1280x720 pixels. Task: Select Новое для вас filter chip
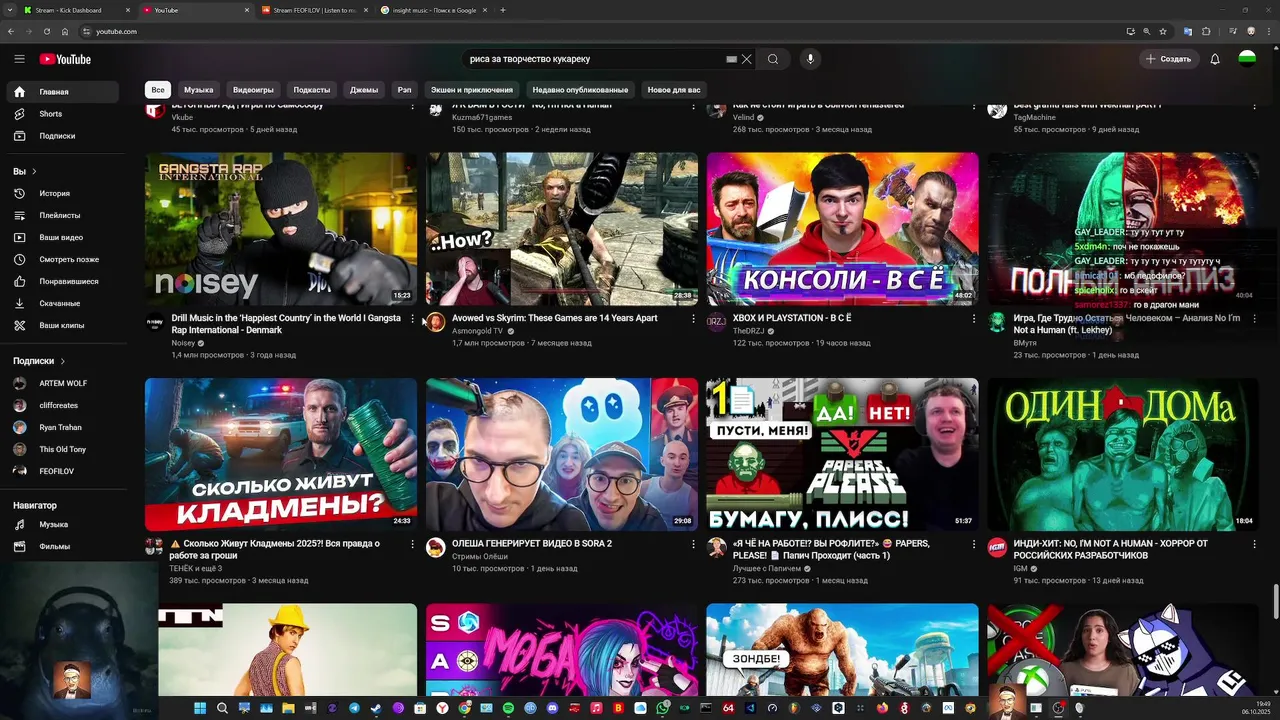click(x=674, y=90)
